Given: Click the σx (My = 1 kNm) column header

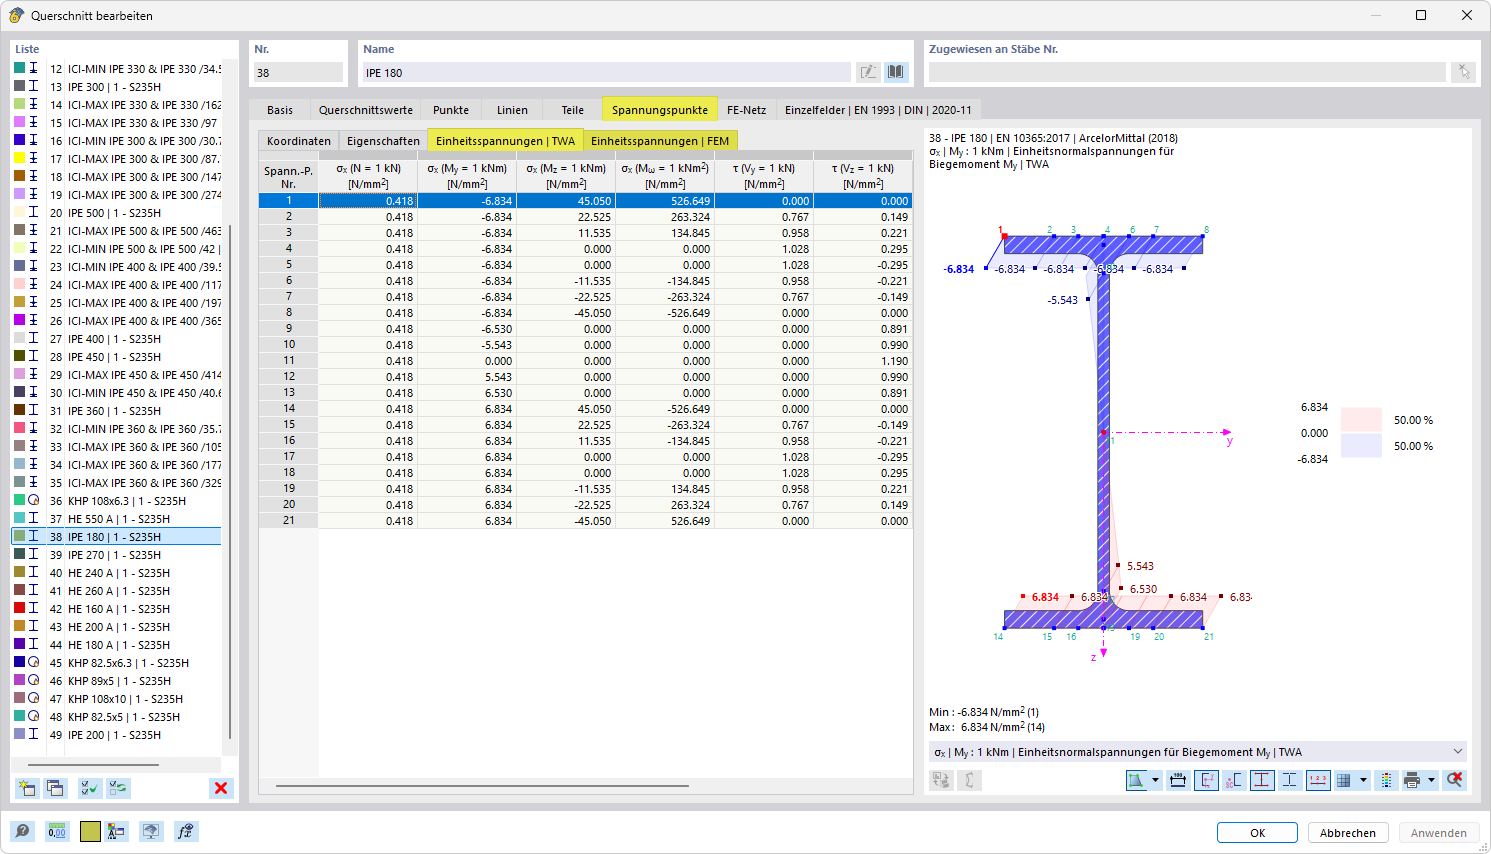Looking at the screenshot, I should [x=467, y=176].
